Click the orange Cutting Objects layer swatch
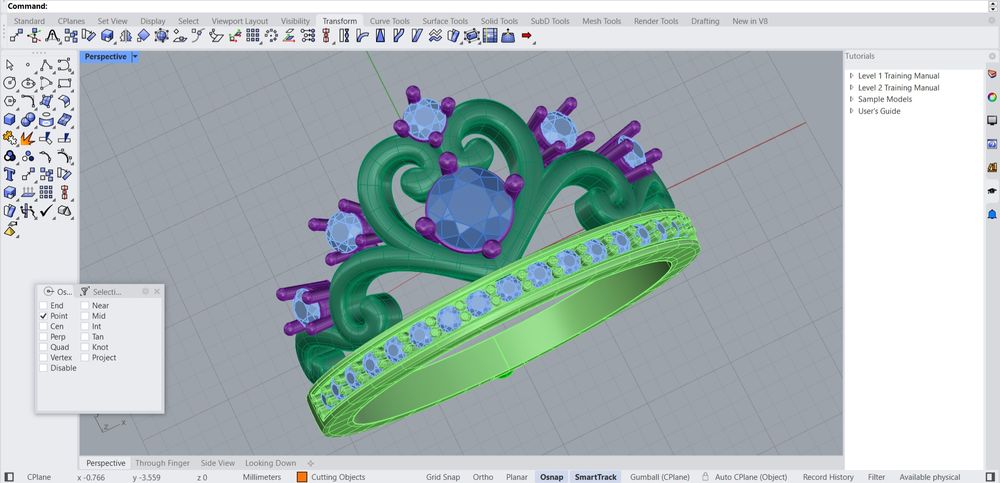Screen dimensions: 1000x483 coord(301,477)
